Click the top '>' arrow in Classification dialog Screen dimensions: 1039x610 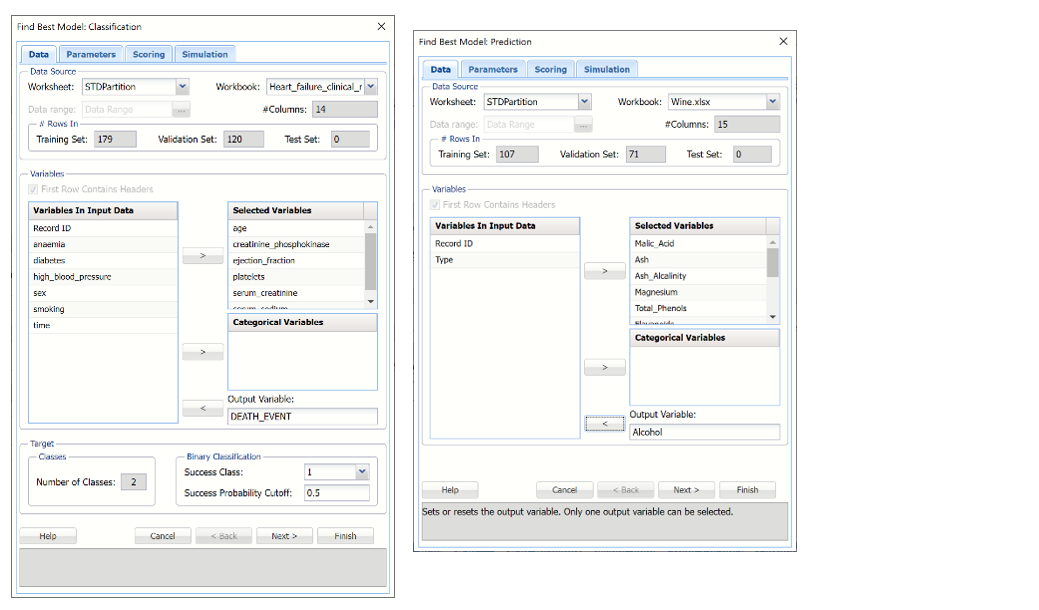(x=203, y=256)
